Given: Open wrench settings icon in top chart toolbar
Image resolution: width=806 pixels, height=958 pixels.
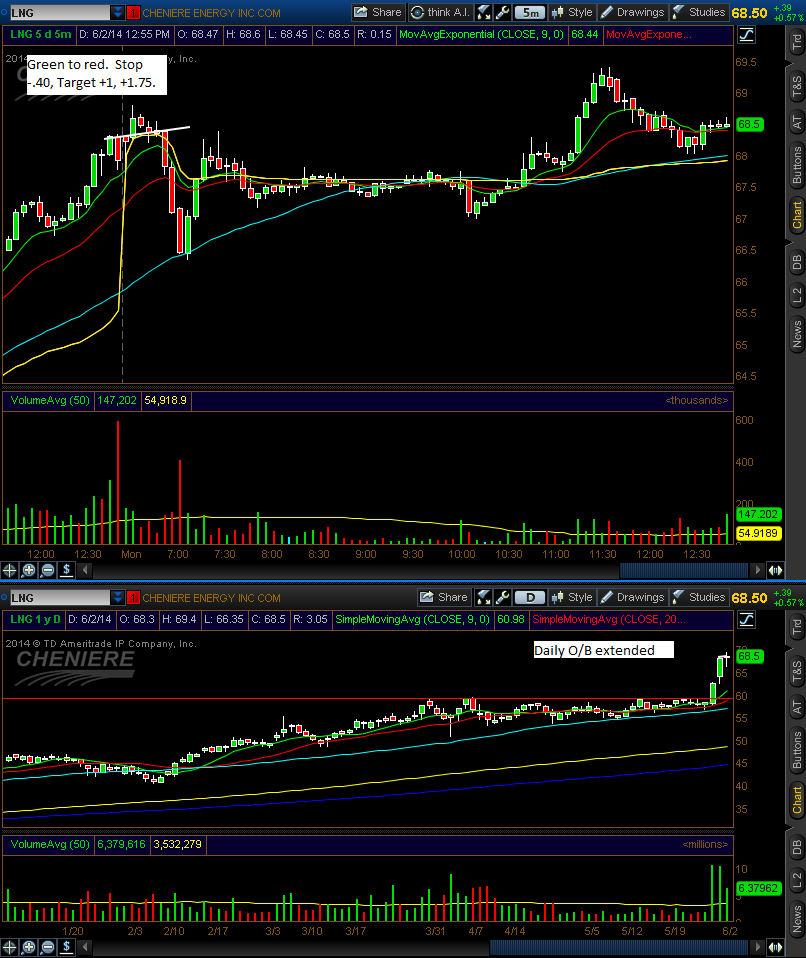Looking at the screenshot, I should click(x=502, y=12).
